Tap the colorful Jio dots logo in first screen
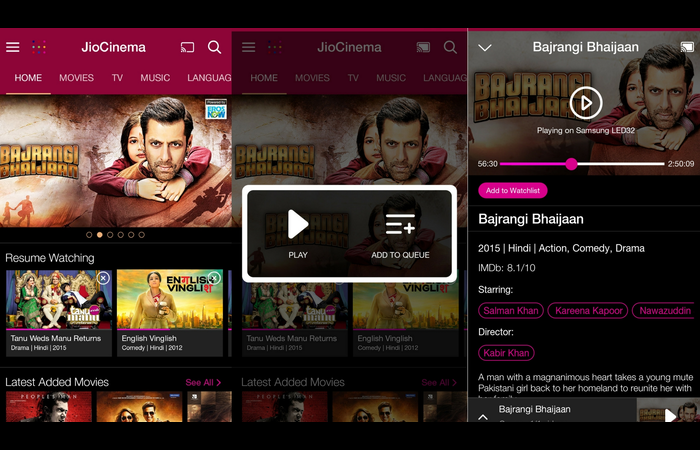 pyautogui.click(x=39, y=47)
